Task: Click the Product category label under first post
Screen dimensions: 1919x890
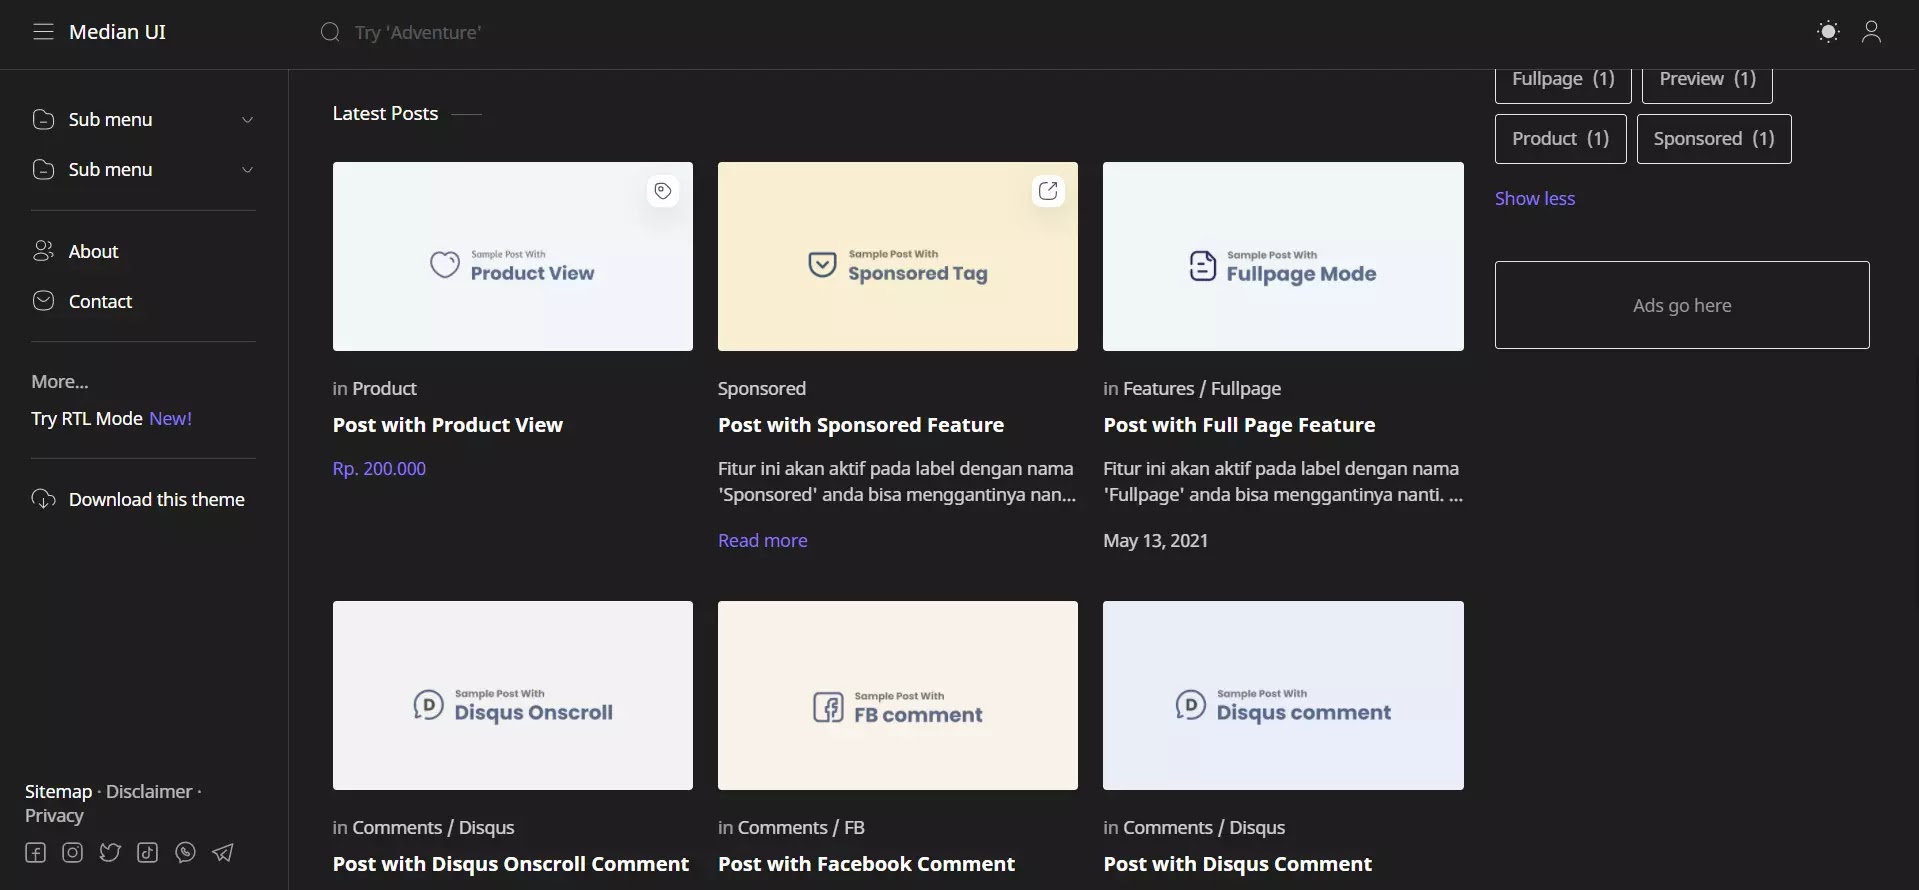Action: [384, 388]
